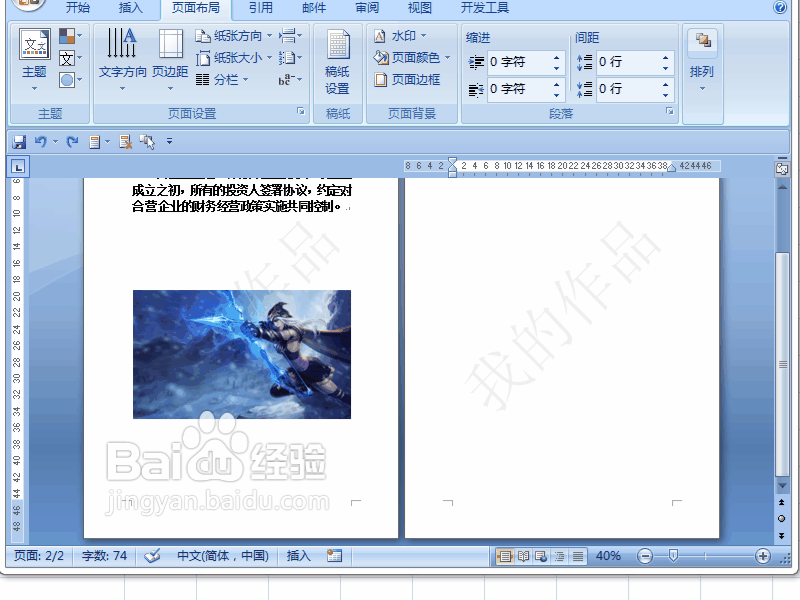Screen dimensions: 800x600
Task: Click macro recording status icon
Action: pos(335,556)
